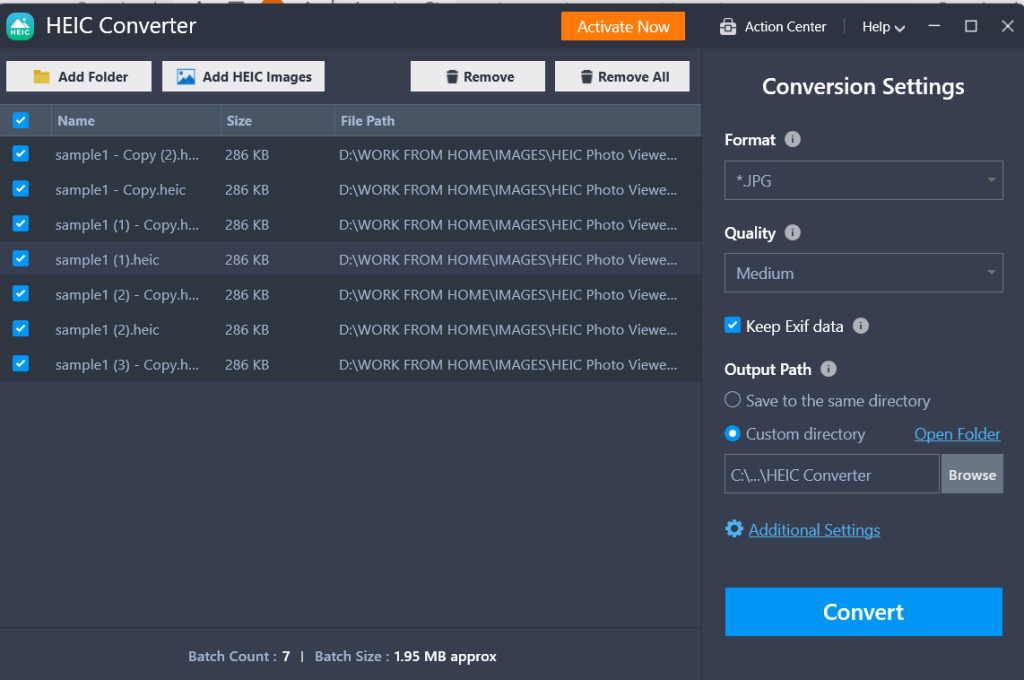The image size is (1024, 680).
Task: Open the Quality dropdown showing Medium
Action: click(x=863, y=273)
